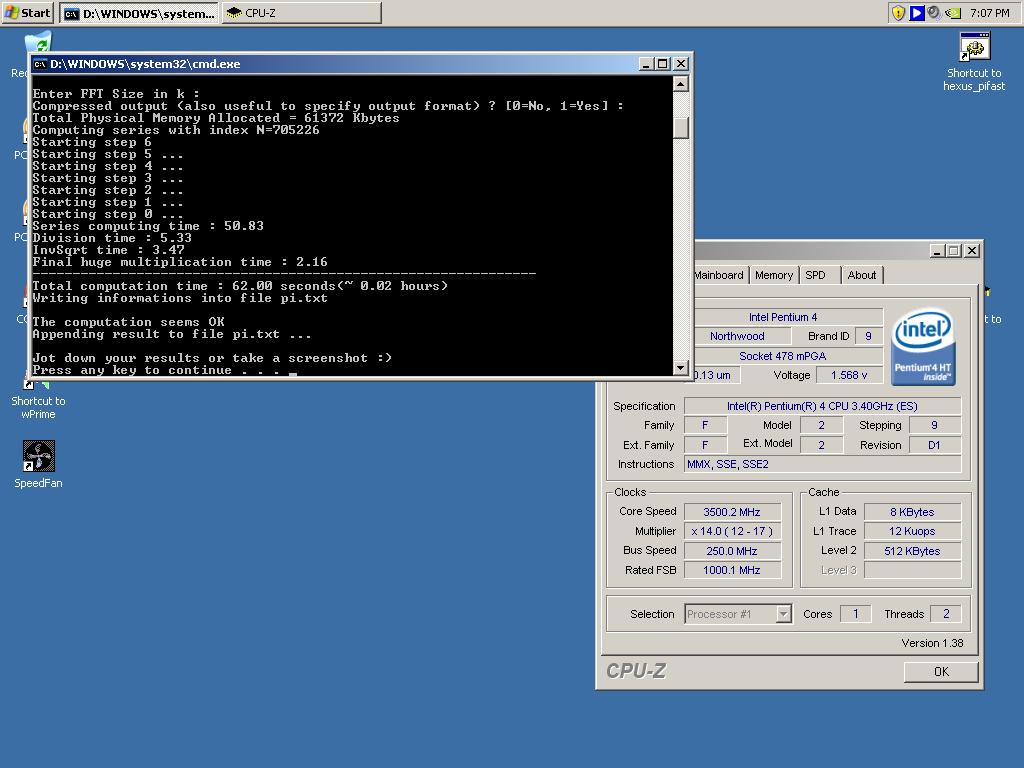Viewport: 1024px width, 768px height.
Task: Click the cmd.exe window system menu icon
Action: [40, 64]
